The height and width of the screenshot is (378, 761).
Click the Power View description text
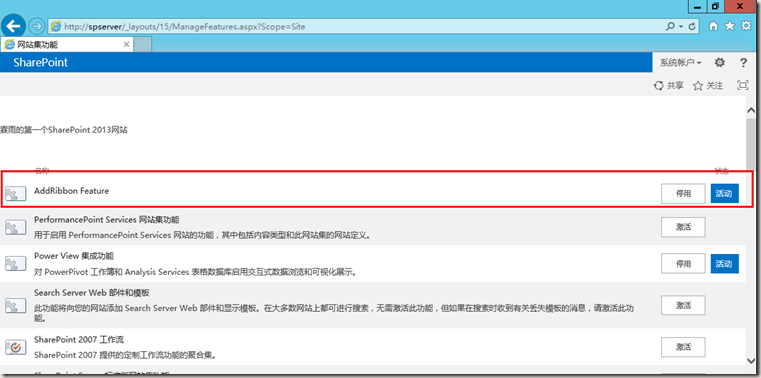click(196, 272)
